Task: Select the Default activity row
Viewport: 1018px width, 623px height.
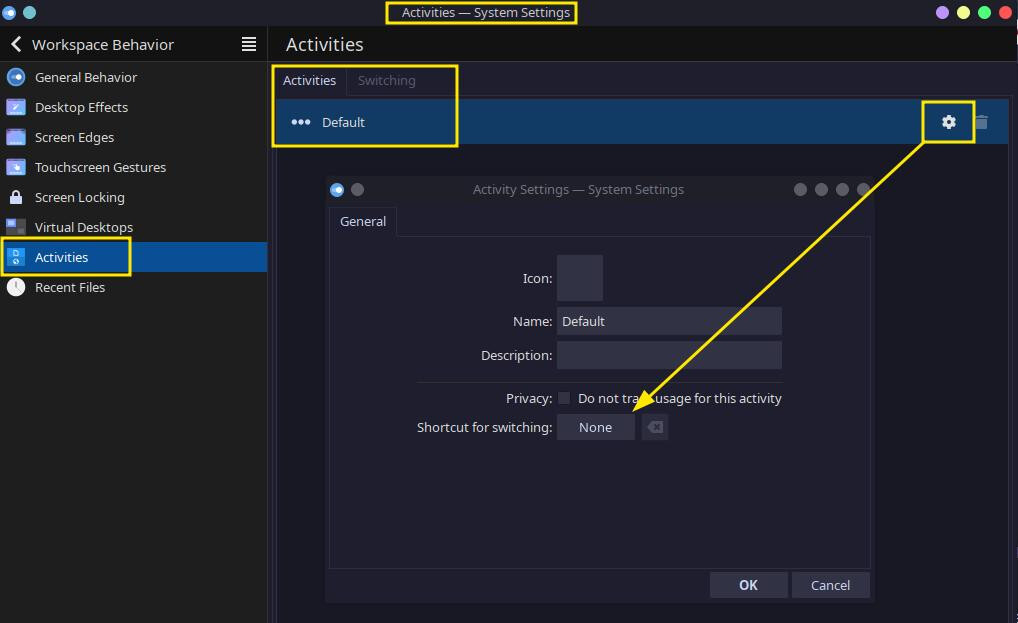Action: click(641, 121)
